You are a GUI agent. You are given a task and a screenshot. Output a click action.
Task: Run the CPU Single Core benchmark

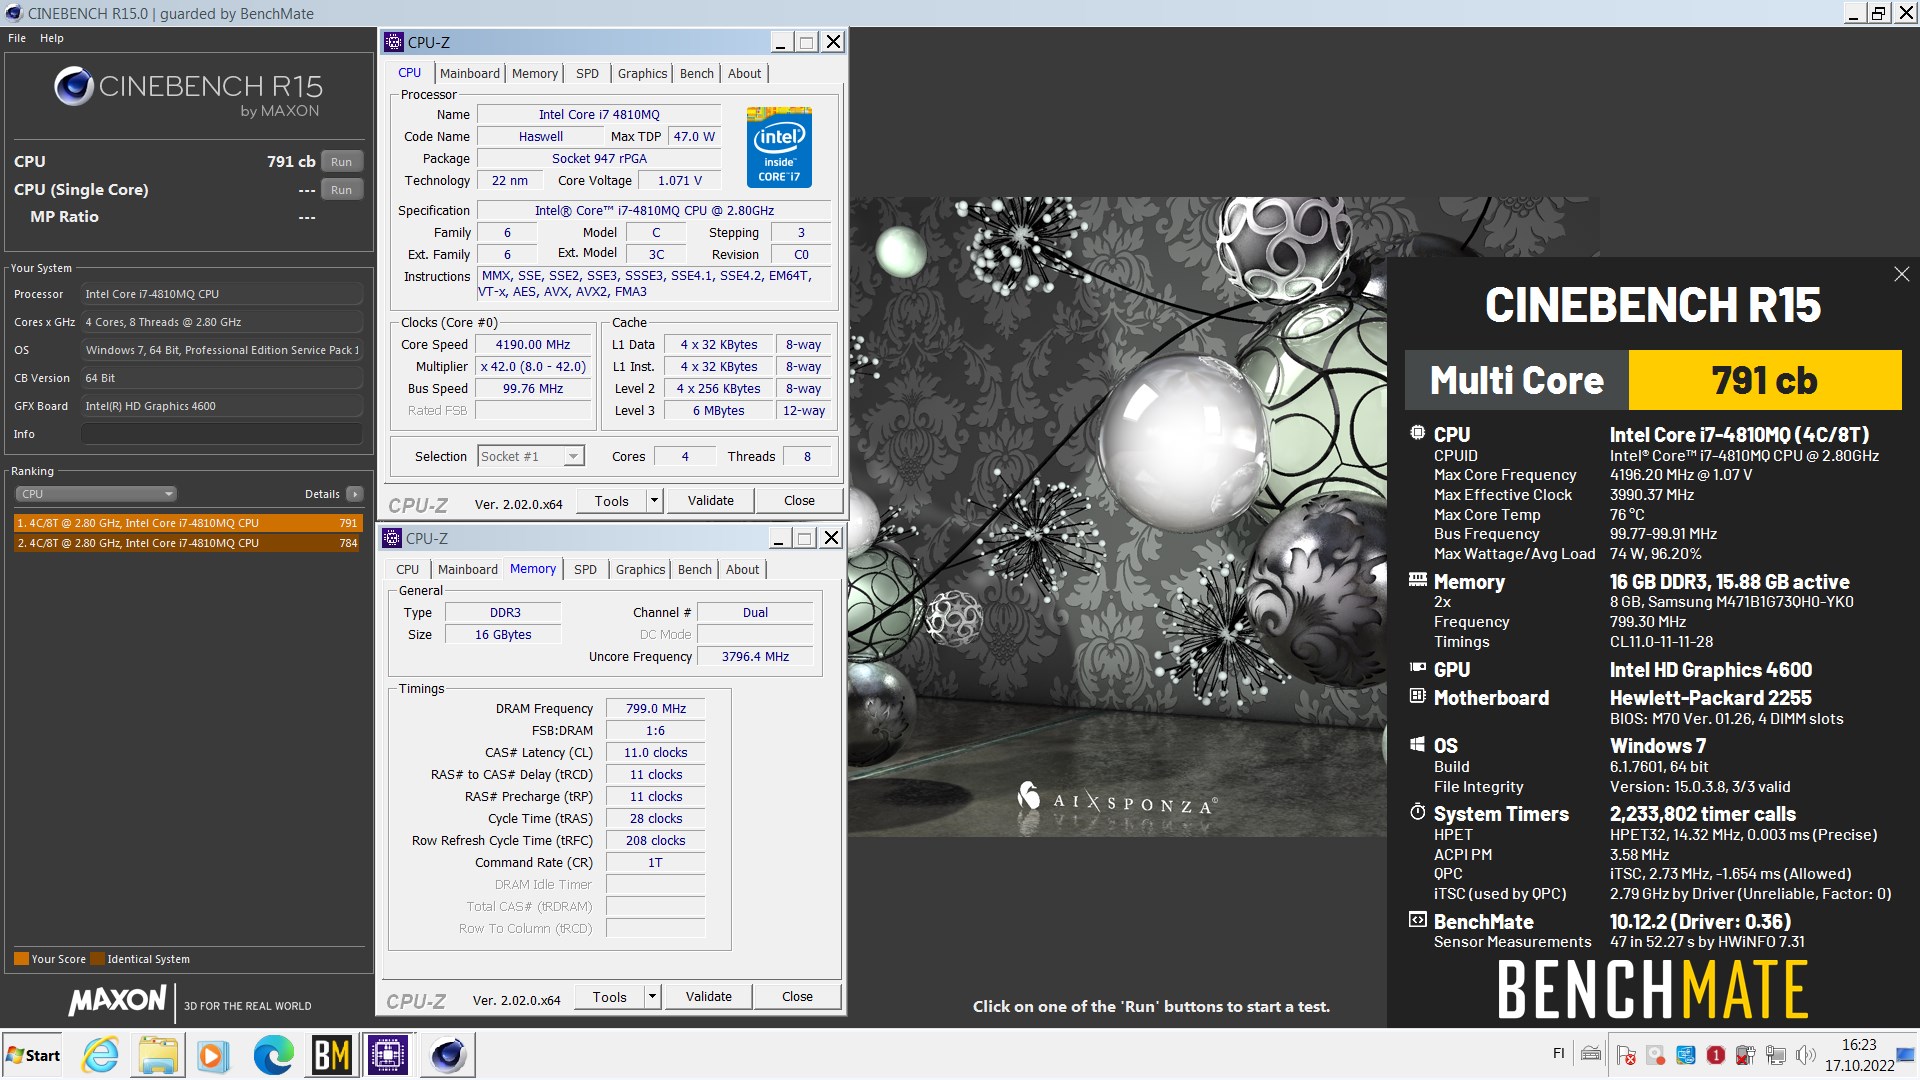[x=342, y=190]
